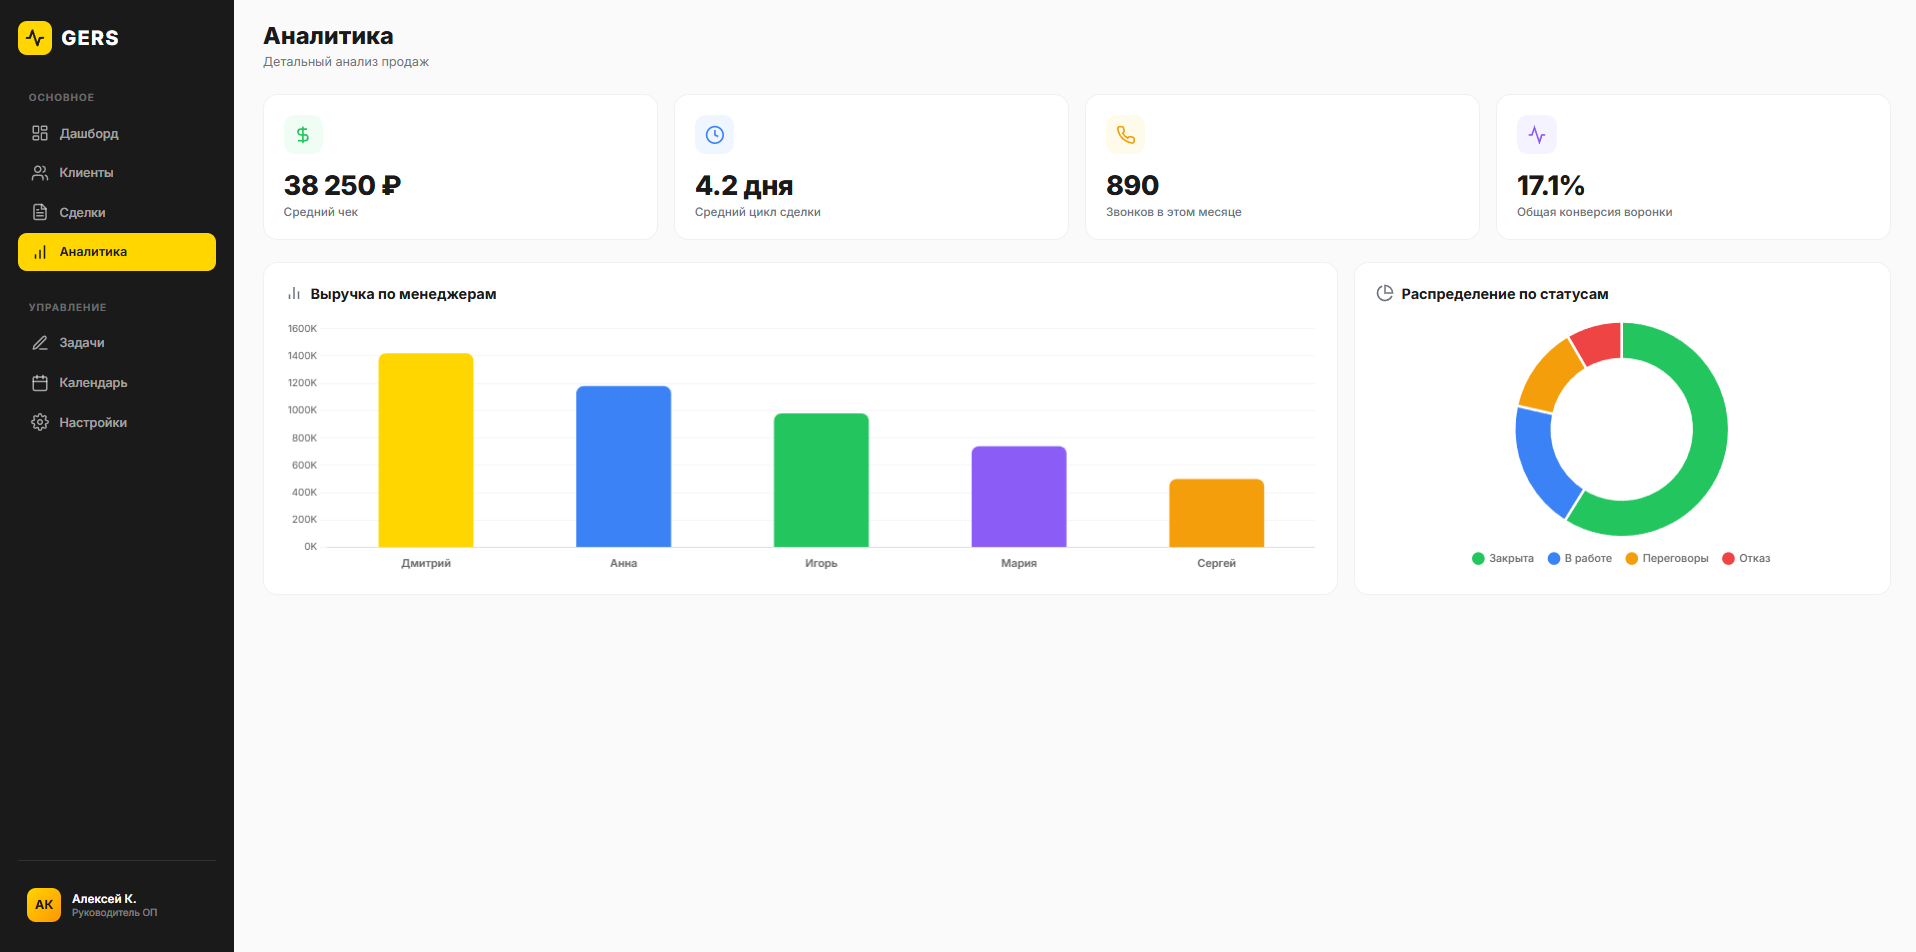This screenshot has height=952, width=1916.
Task: Click the blue clock icon
Action: click(x=714, y=135)
